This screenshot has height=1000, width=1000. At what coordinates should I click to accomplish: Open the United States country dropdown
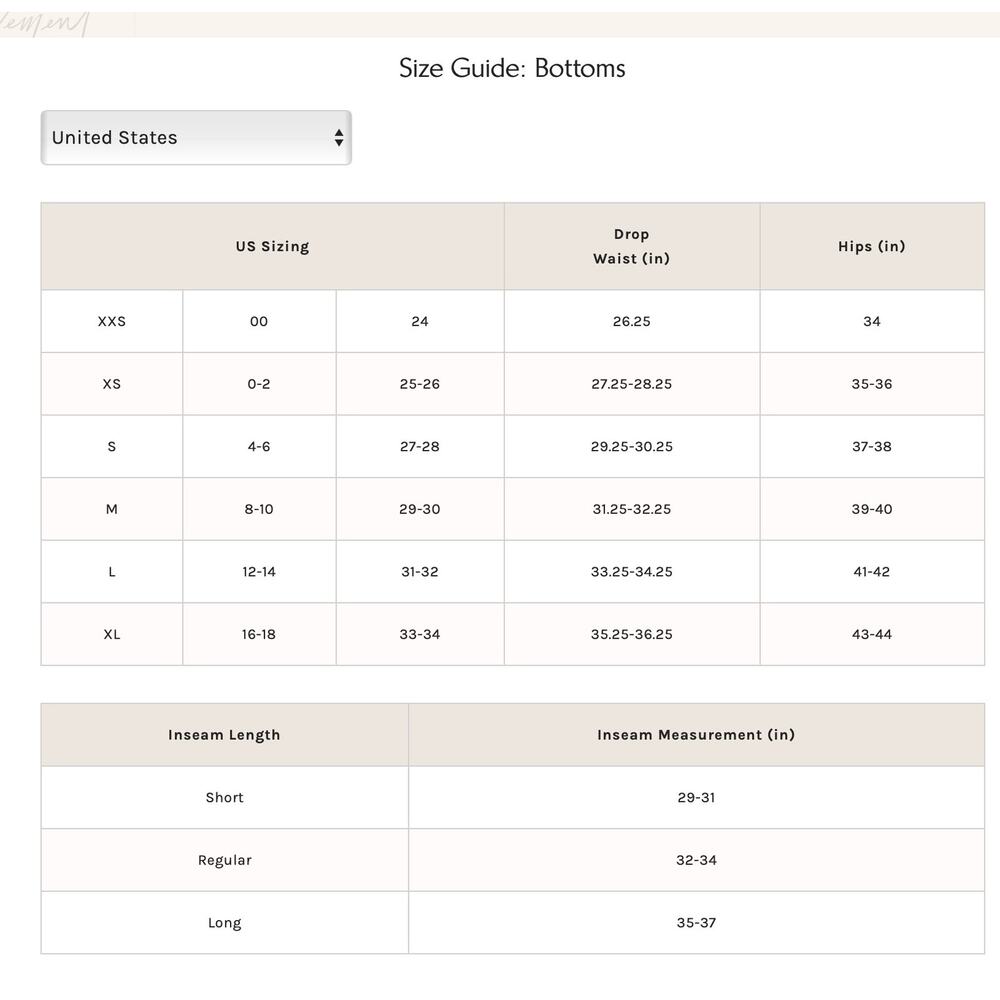[x=195, y=138]
